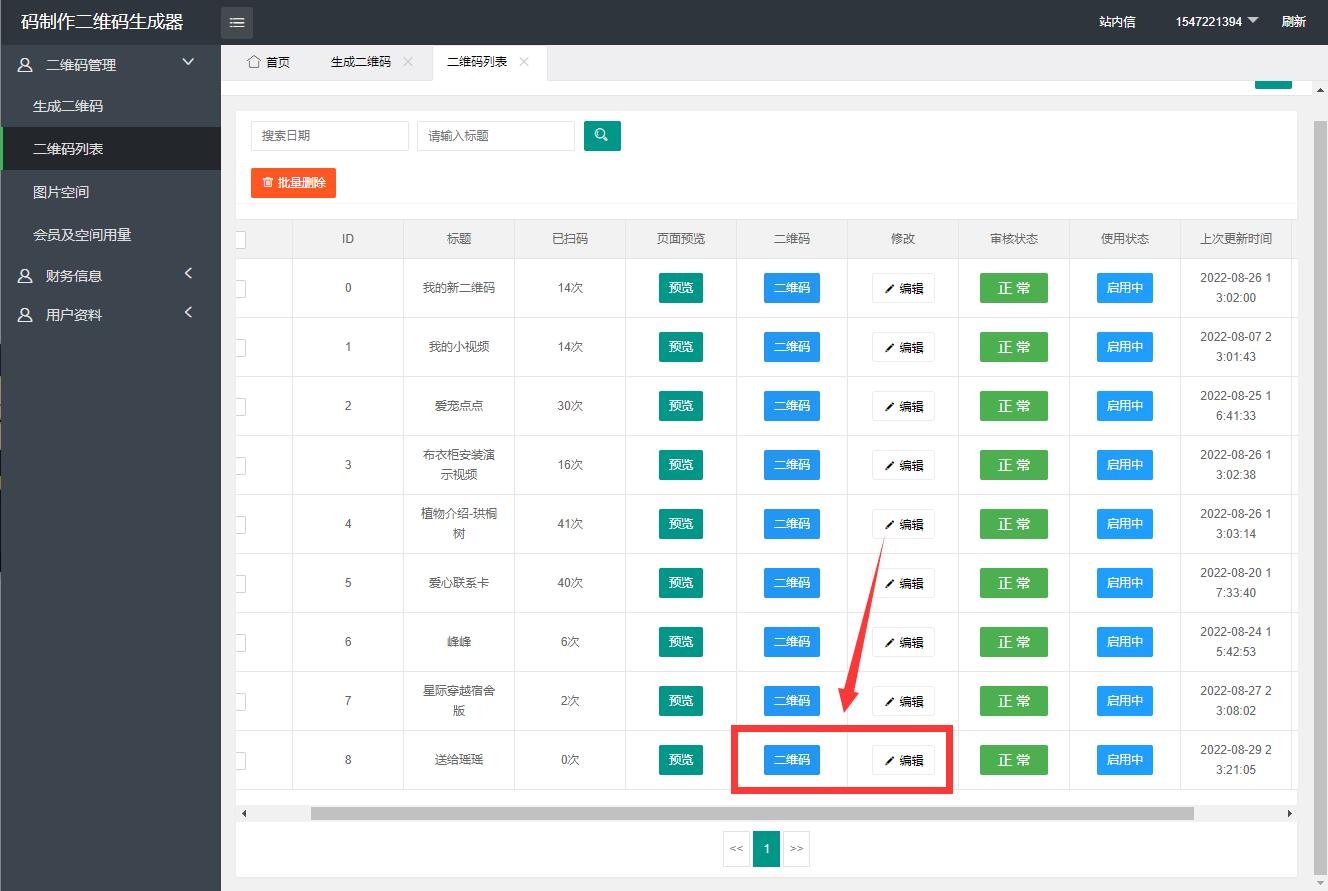Open 生成二维码 in the sidebar
The image size is (1328, 891).
point(110,106)
